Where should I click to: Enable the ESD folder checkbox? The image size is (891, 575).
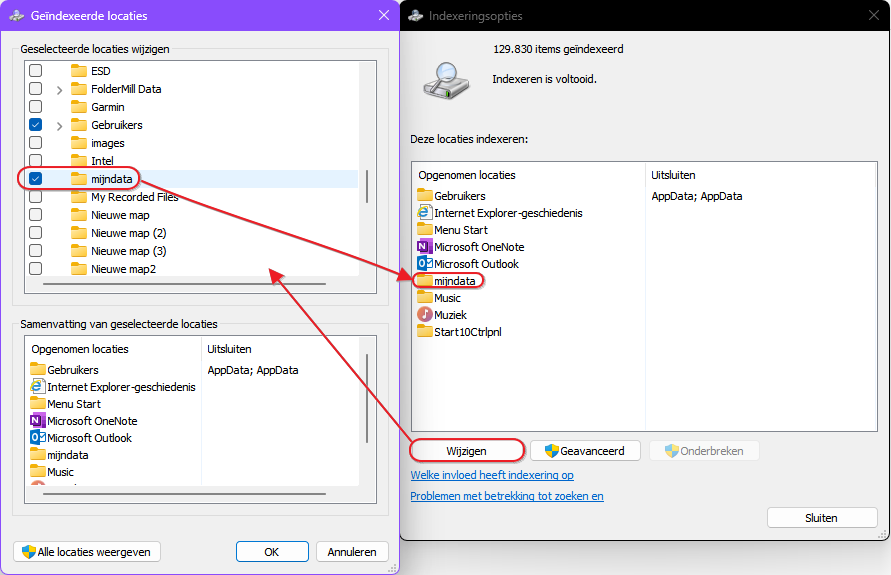36,71
